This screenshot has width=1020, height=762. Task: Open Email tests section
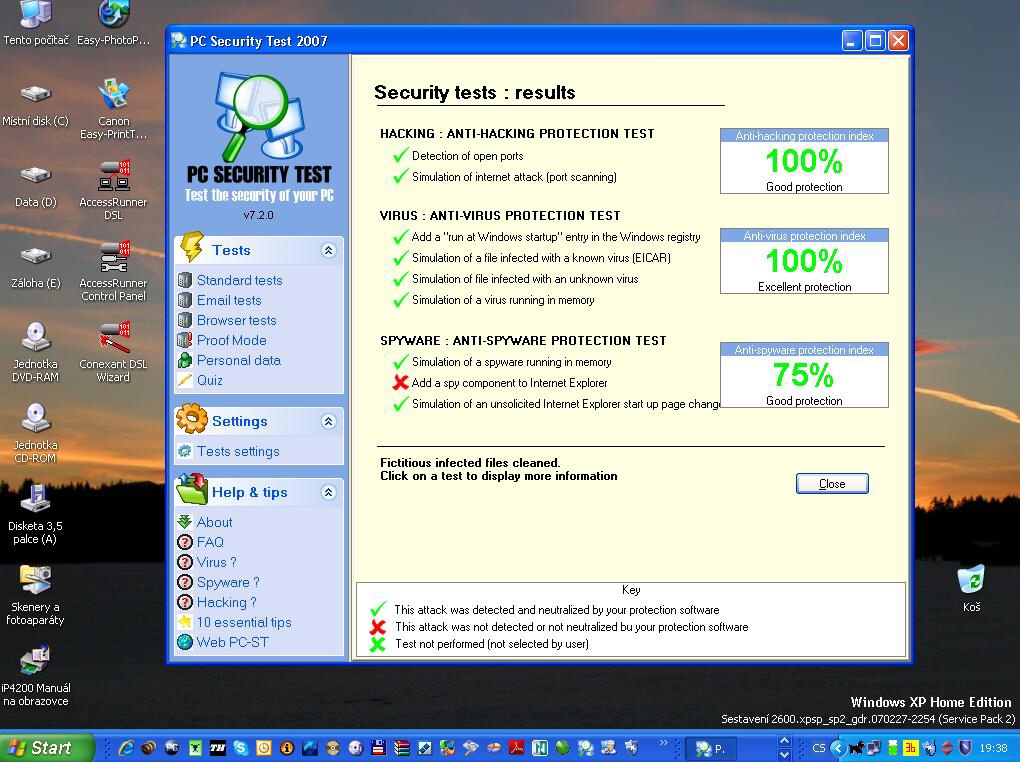click(229, 300)
